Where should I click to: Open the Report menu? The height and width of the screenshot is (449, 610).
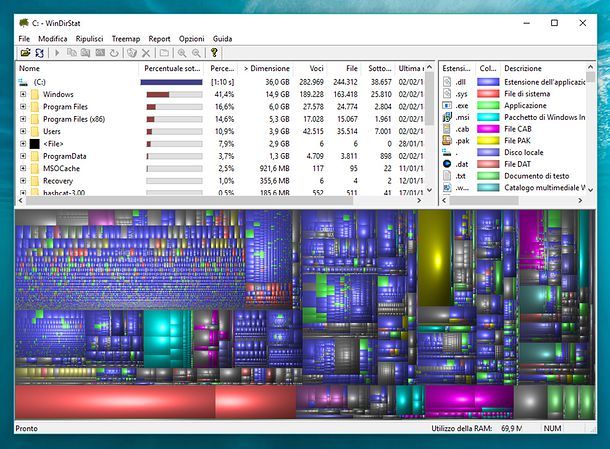point(160,39)
